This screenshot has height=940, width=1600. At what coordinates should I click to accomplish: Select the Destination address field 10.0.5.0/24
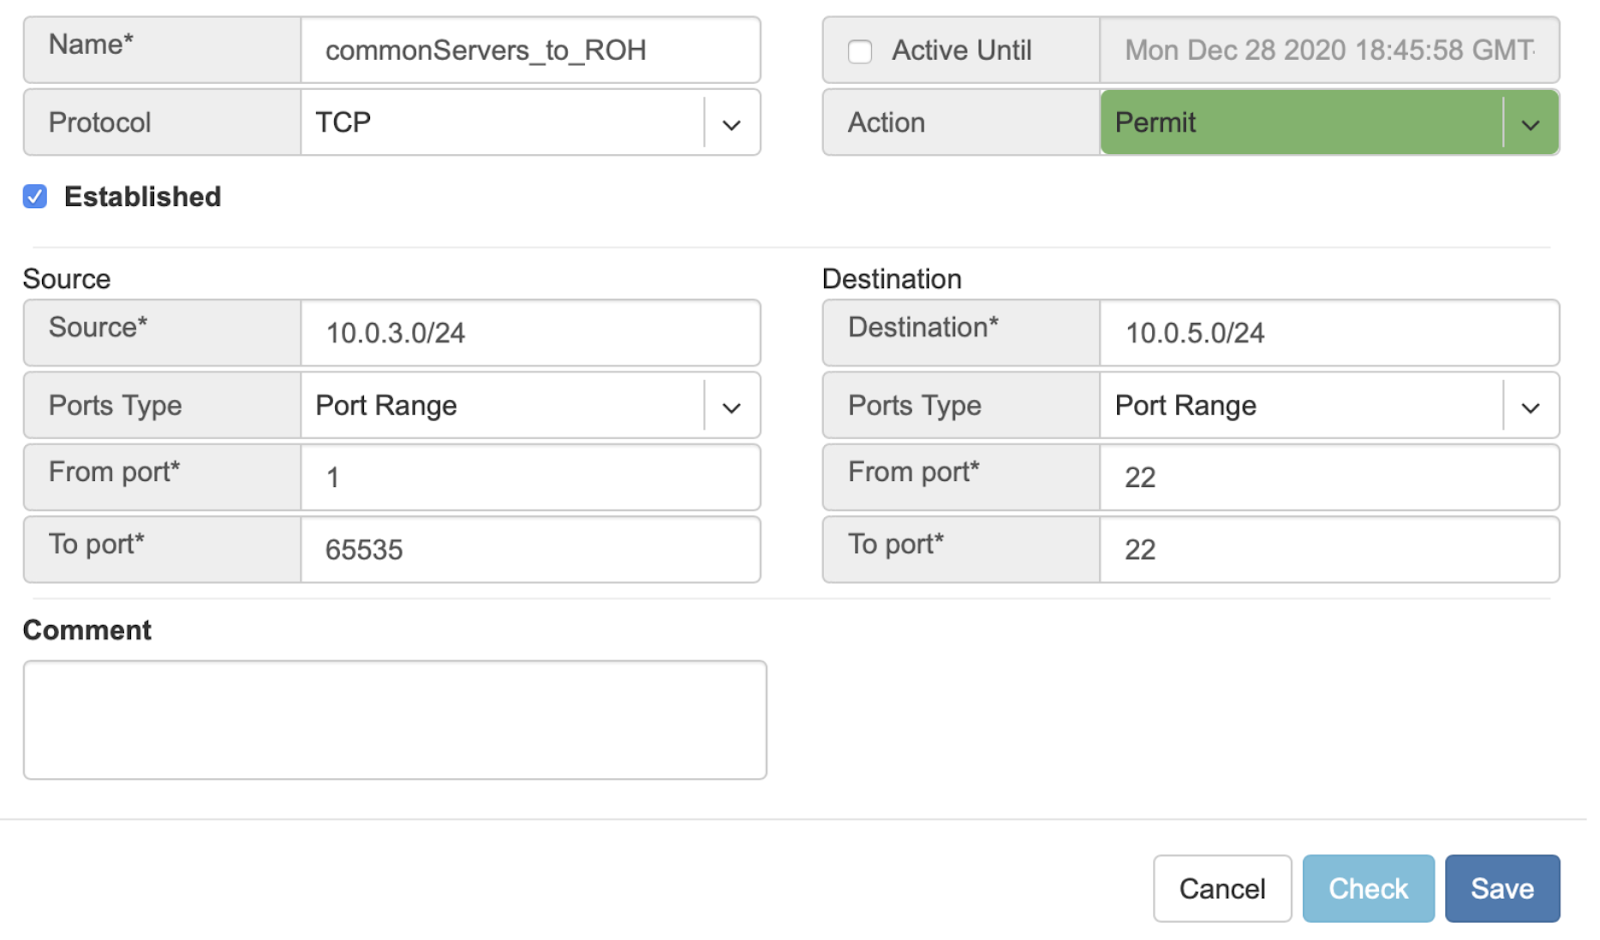point(1328,333)
